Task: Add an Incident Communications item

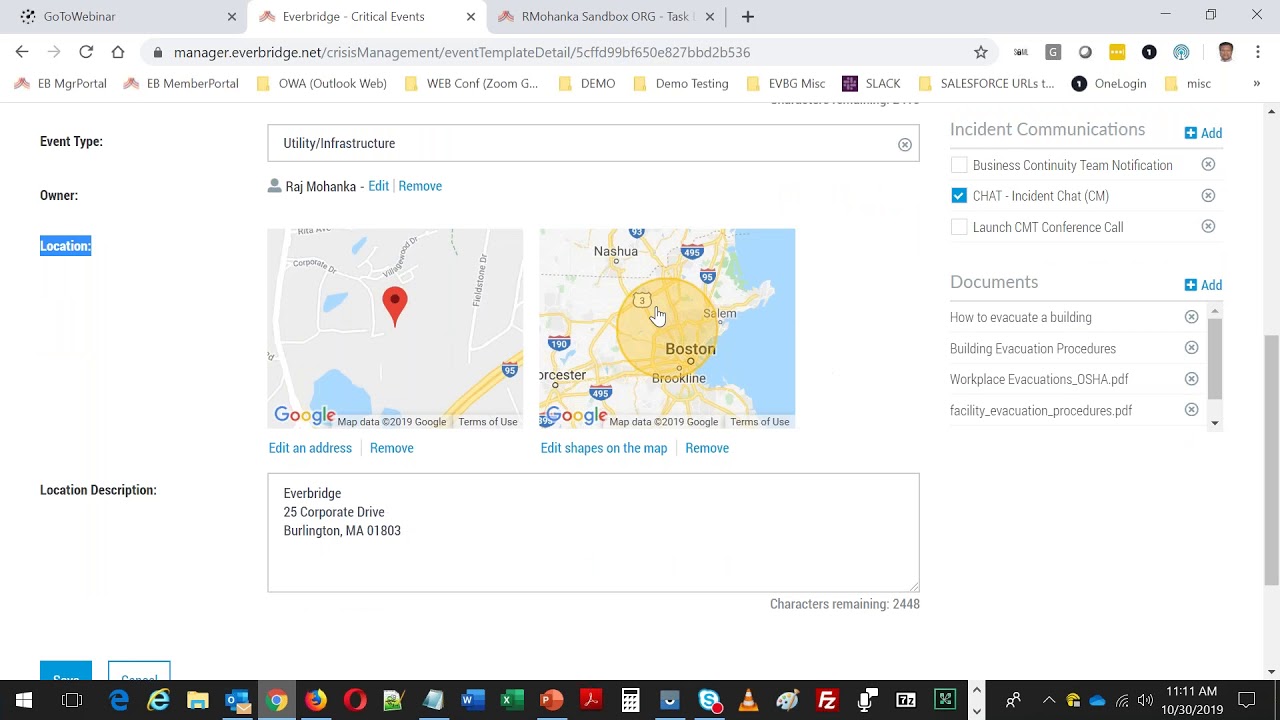Action: pos(1203,133)
